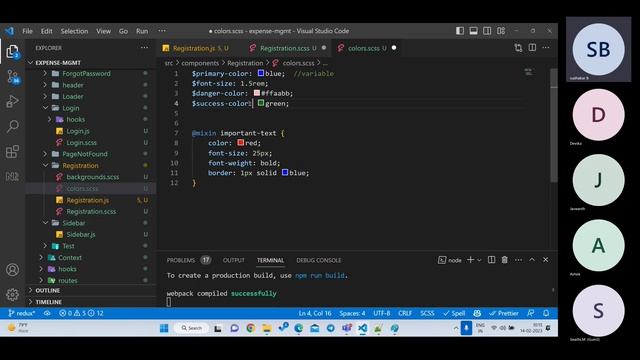Switch to the PROBLEMS panel tab

click(x=188, y=260)
